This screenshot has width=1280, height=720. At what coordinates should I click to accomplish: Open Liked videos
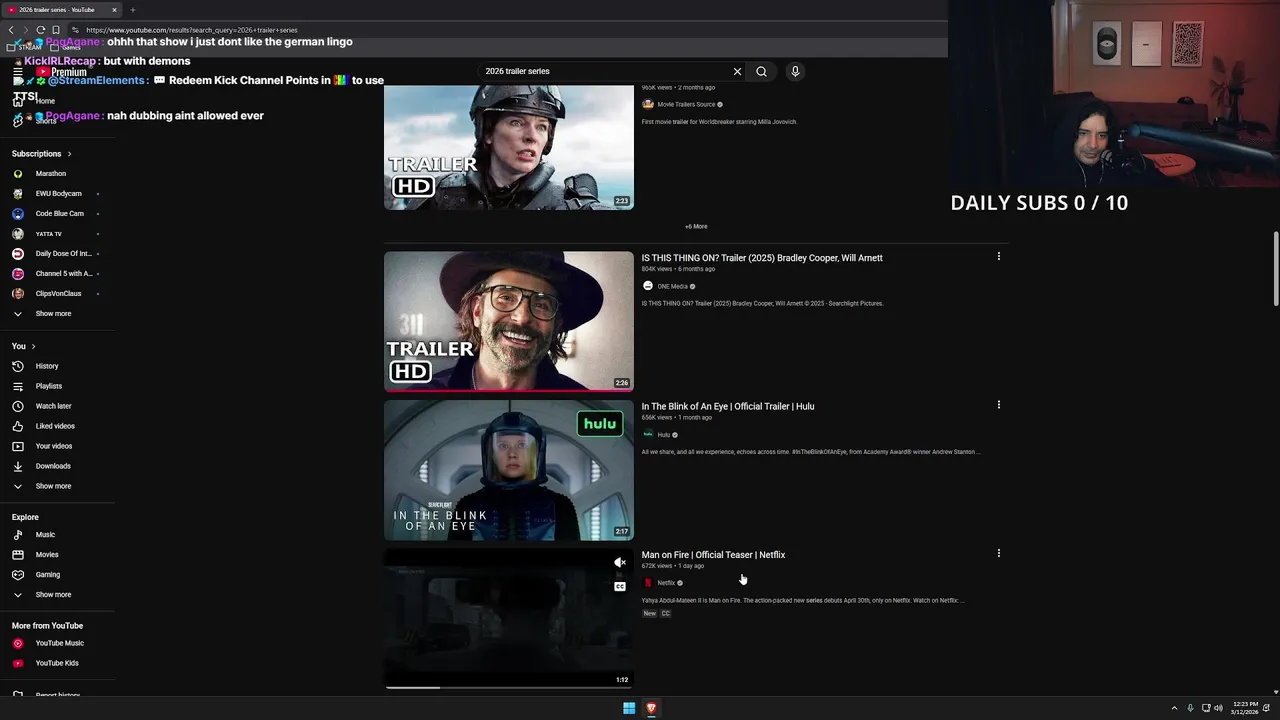click(x=55, y=426)
